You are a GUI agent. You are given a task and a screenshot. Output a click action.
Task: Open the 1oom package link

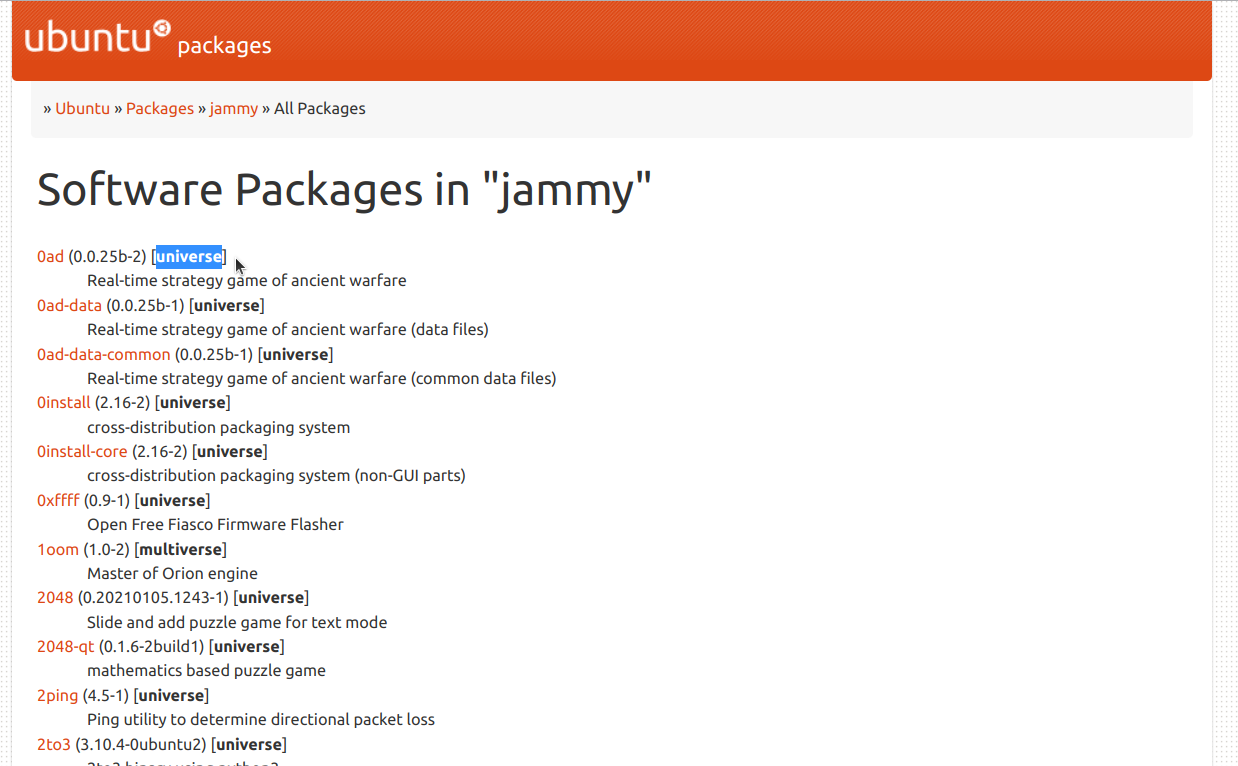click(x=57, y=549)
